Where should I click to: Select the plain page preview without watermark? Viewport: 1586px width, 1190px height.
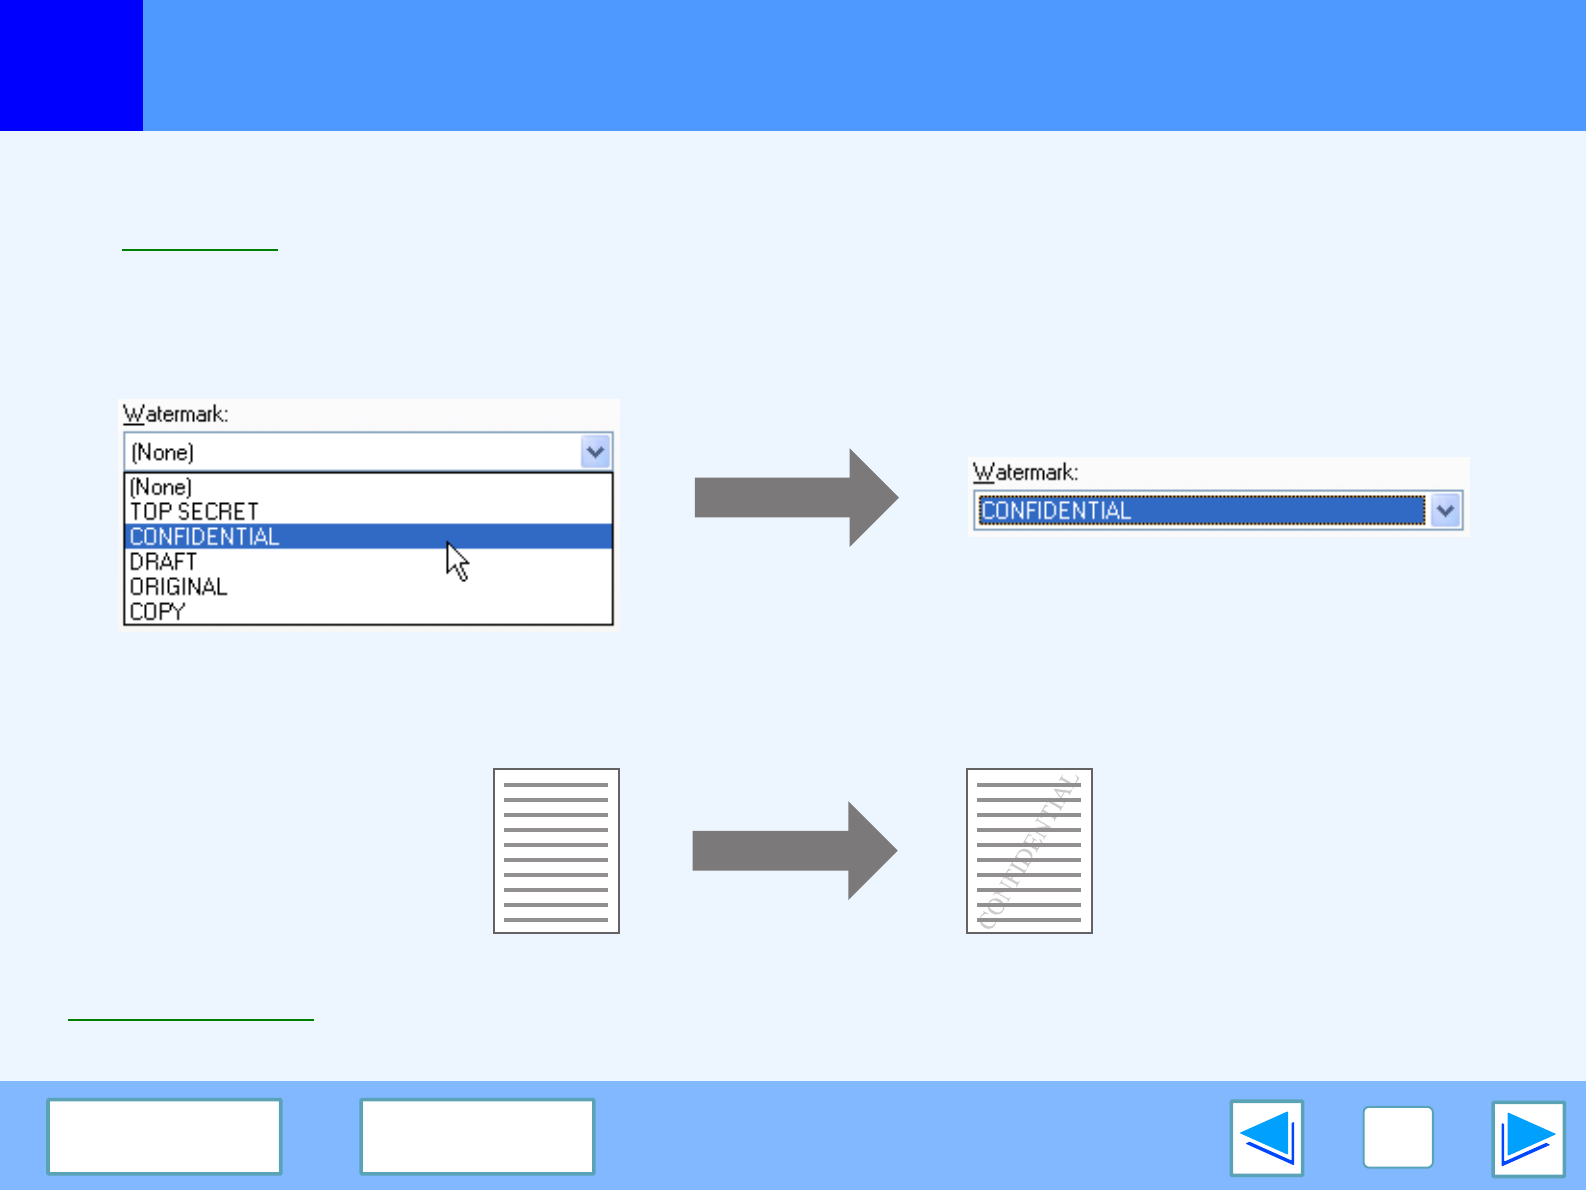coord(556,851)
